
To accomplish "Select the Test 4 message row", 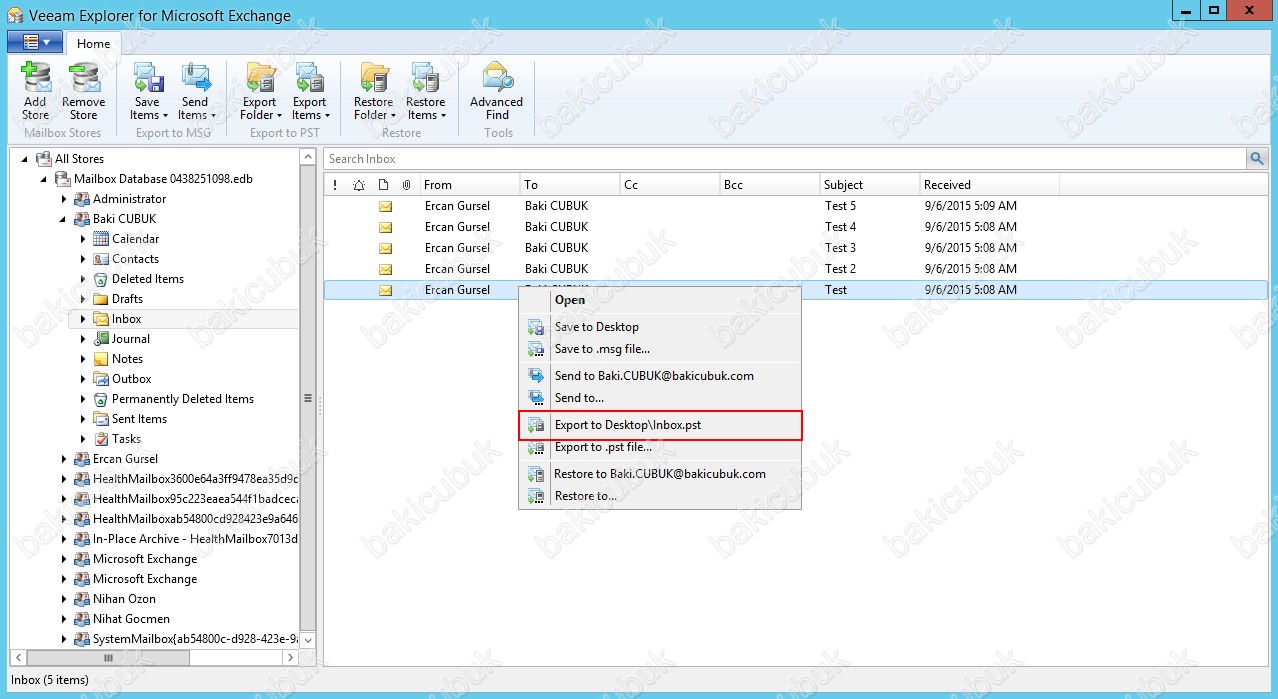I will [795, 227].
